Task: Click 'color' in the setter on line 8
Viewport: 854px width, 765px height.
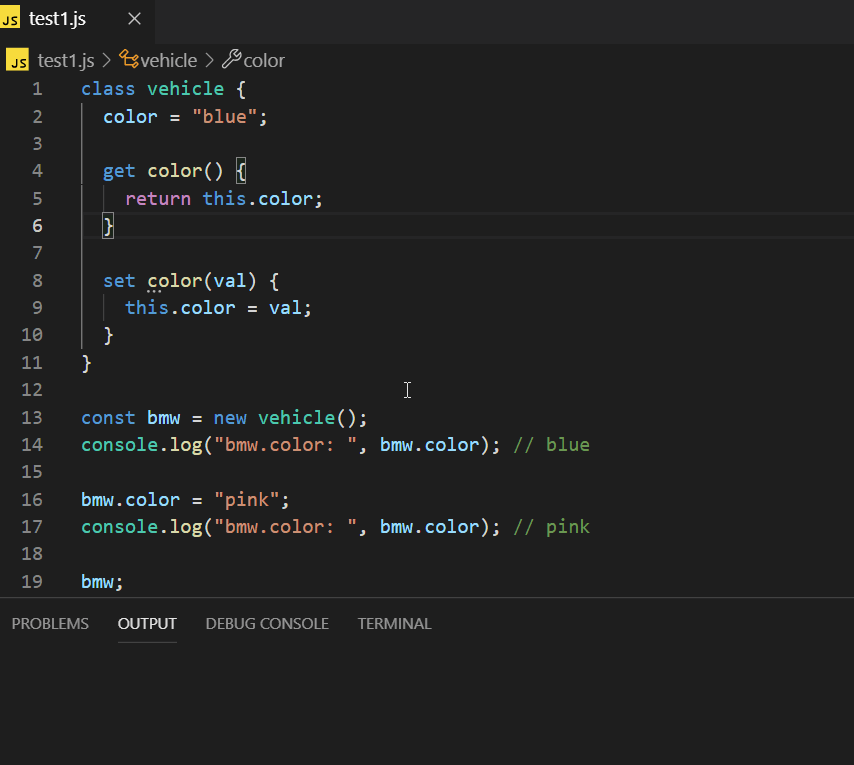Action: [x=174, y=281]
